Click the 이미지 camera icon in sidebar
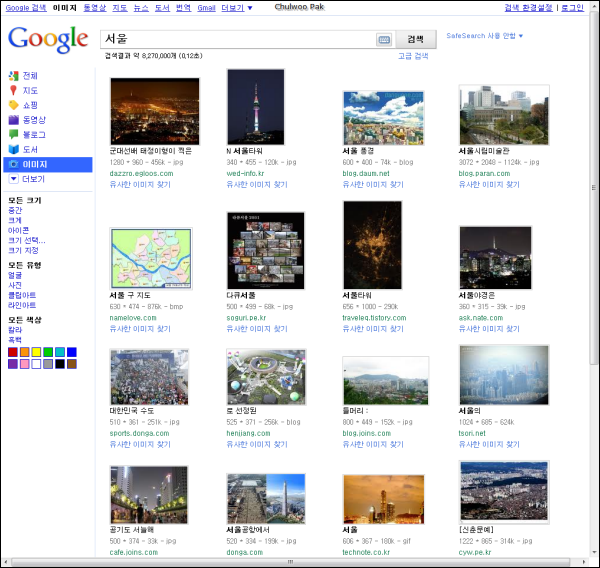Viewport: 600px width, 568px height. click(13, 164)
